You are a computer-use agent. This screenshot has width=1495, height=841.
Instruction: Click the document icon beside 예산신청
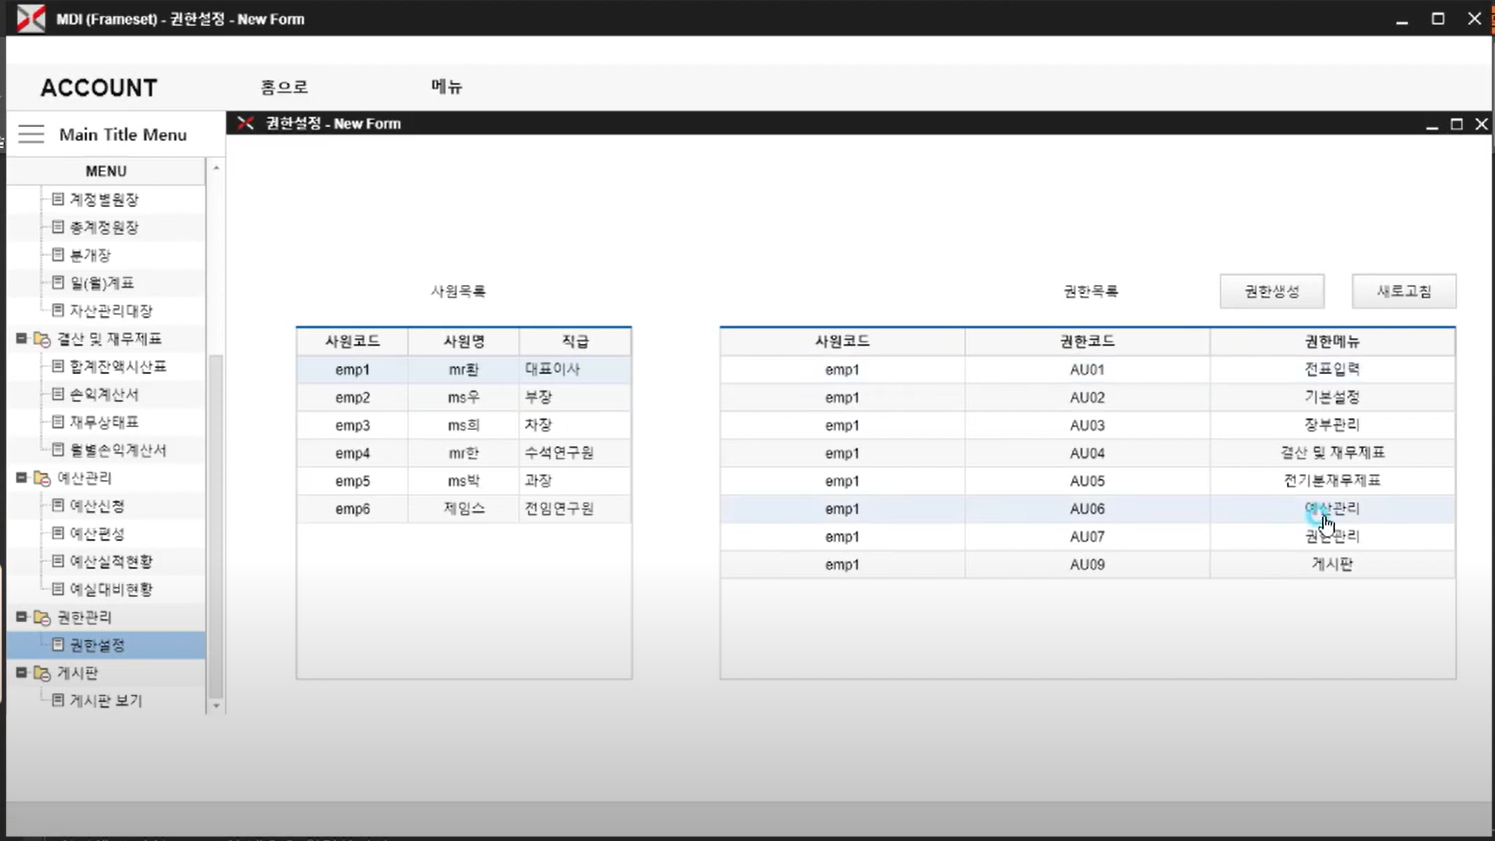pyautogui.click(x=58, y=505)
